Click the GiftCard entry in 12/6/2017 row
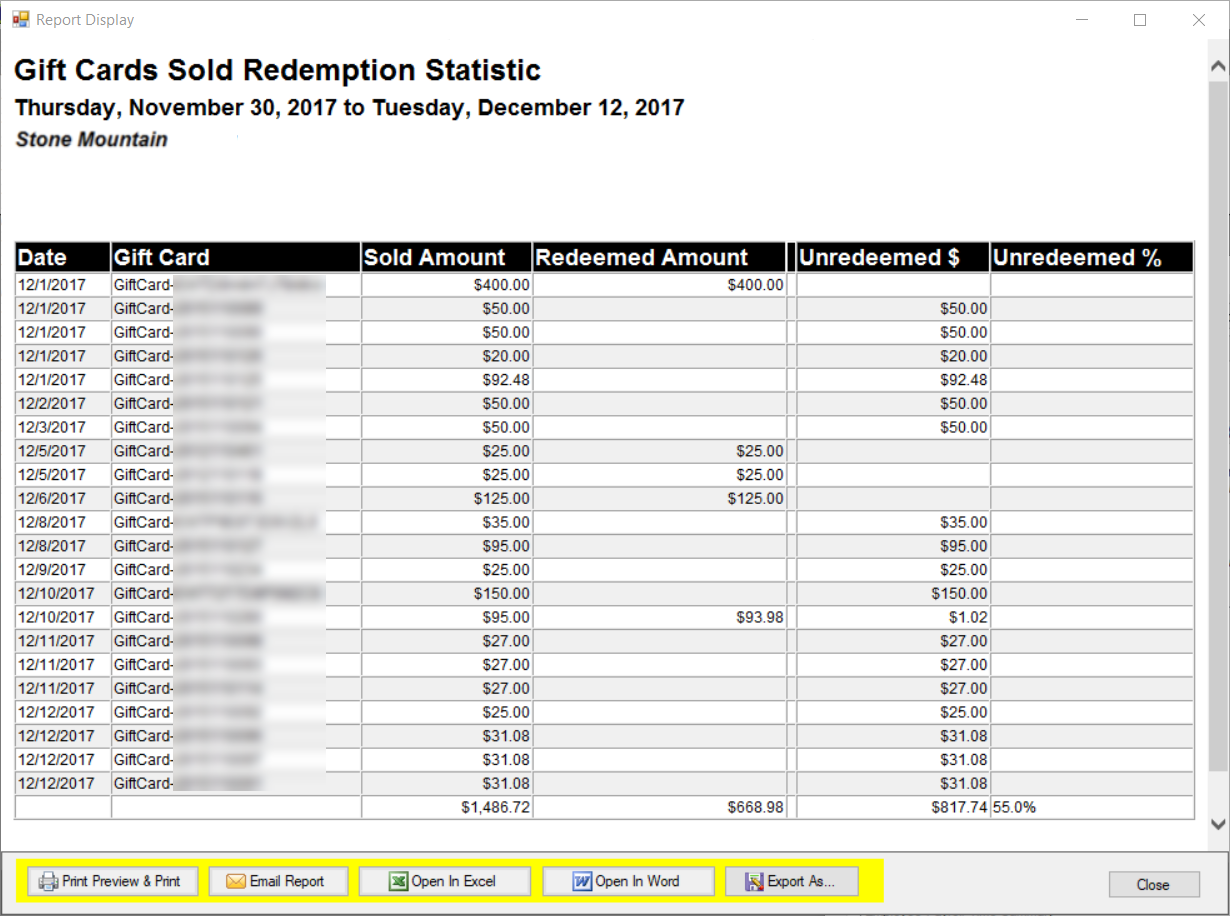This screenshot has height=916, width=1230. tap(235, 498)
